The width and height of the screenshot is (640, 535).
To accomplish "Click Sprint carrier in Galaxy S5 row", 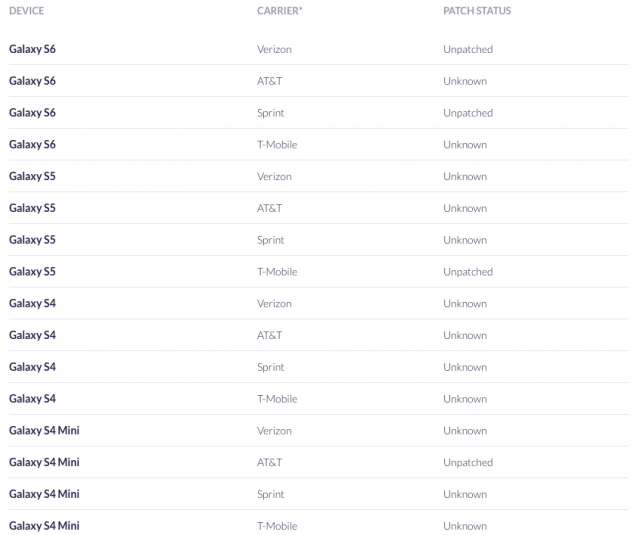I will (270, 240).
